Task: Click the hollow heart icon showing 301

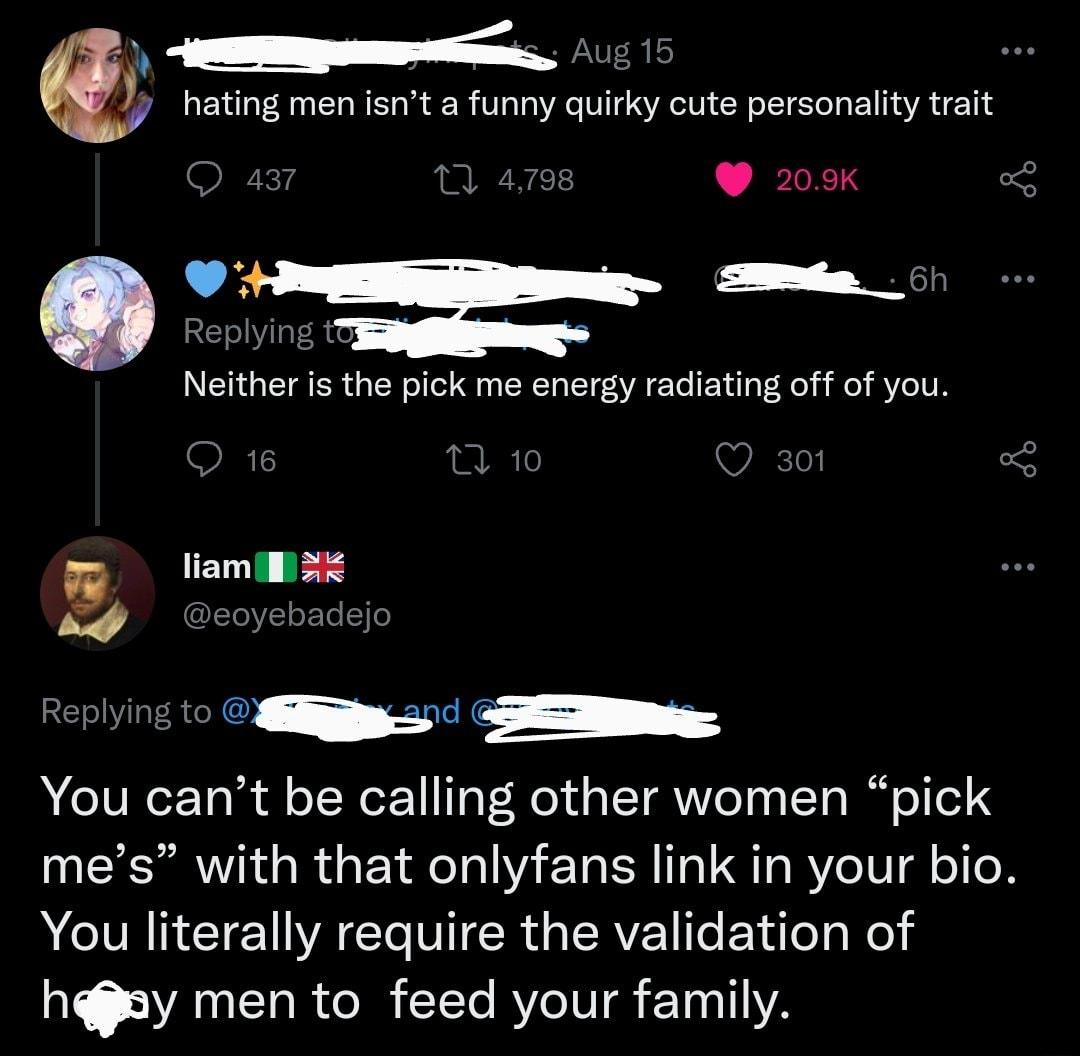Action: [x=735, y=459]
